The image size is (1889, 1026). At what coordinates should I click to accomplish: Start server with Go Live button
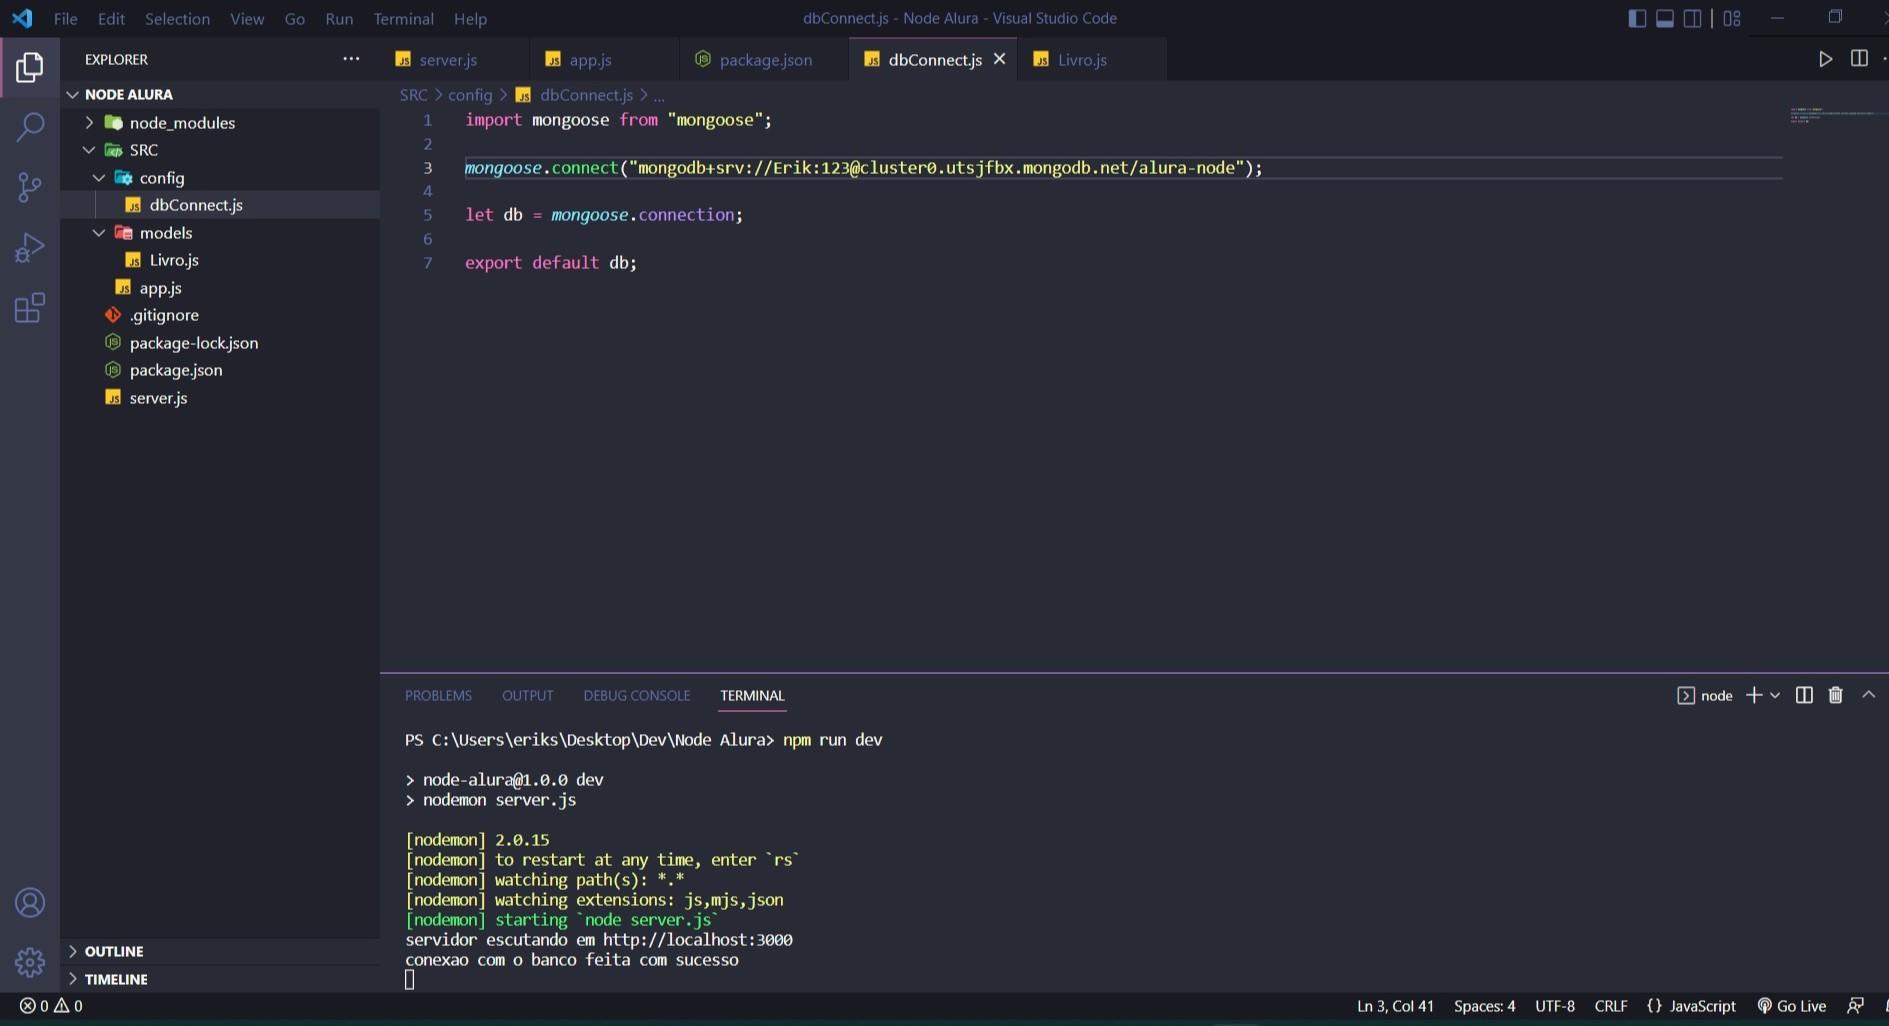click(x=1792, y=1006)
